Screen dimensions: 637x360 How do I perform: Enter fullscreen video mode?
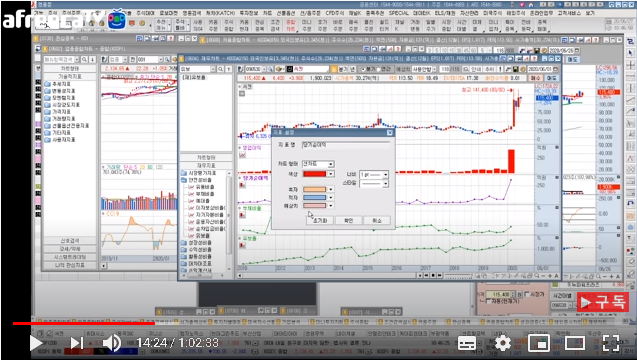pyautogui.click(x=611, y=344)
